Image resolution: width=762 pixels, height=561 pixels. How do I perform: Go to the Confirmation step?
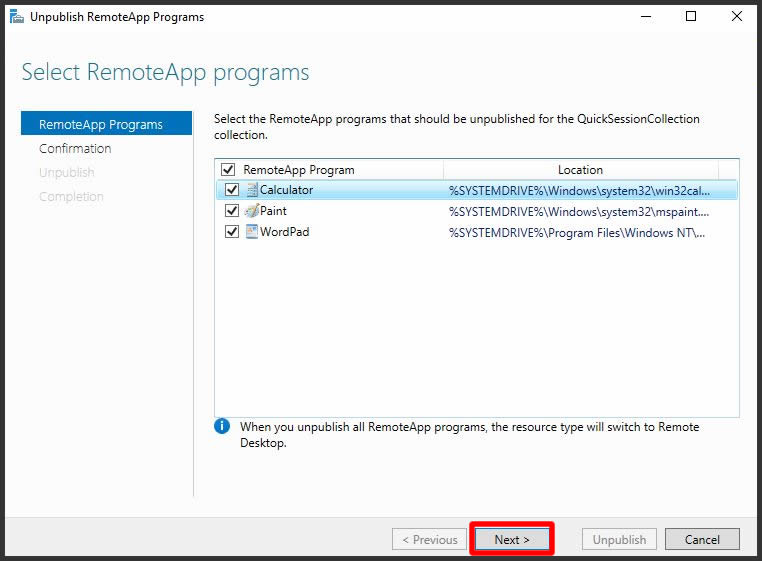pyautogui.click(x=75, y=148)
